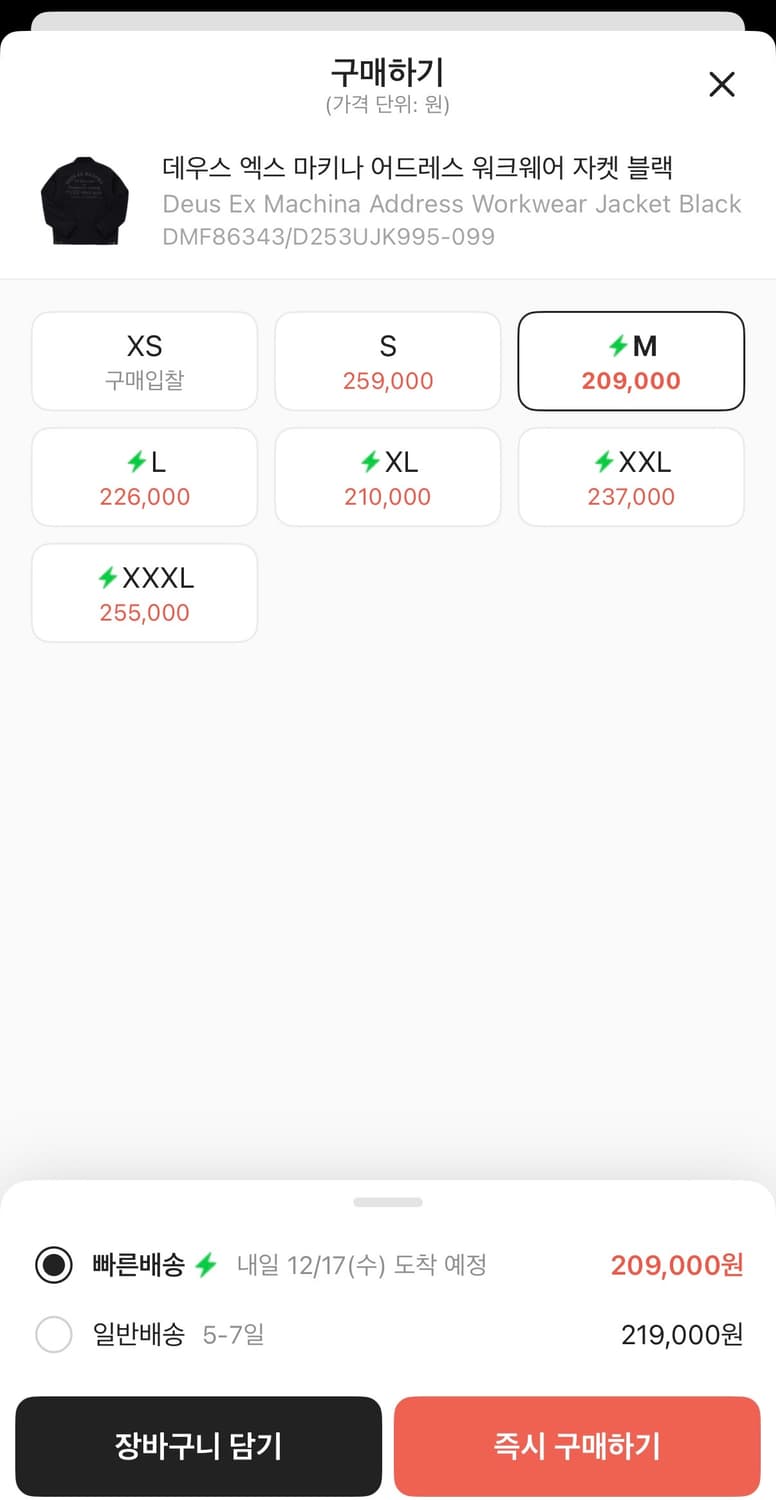
Task: Tap the 장바구니 담기 add-to-cart button
Action: 199,1446
